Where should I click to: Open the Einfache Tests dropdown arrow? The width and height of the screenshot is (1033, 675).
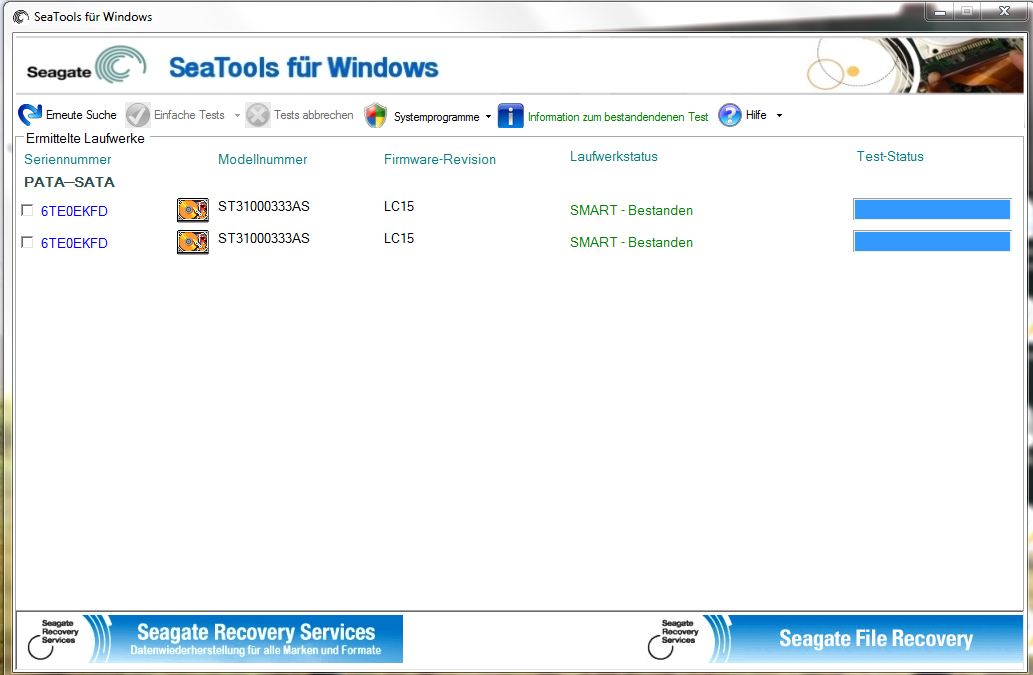pos(237,116)
